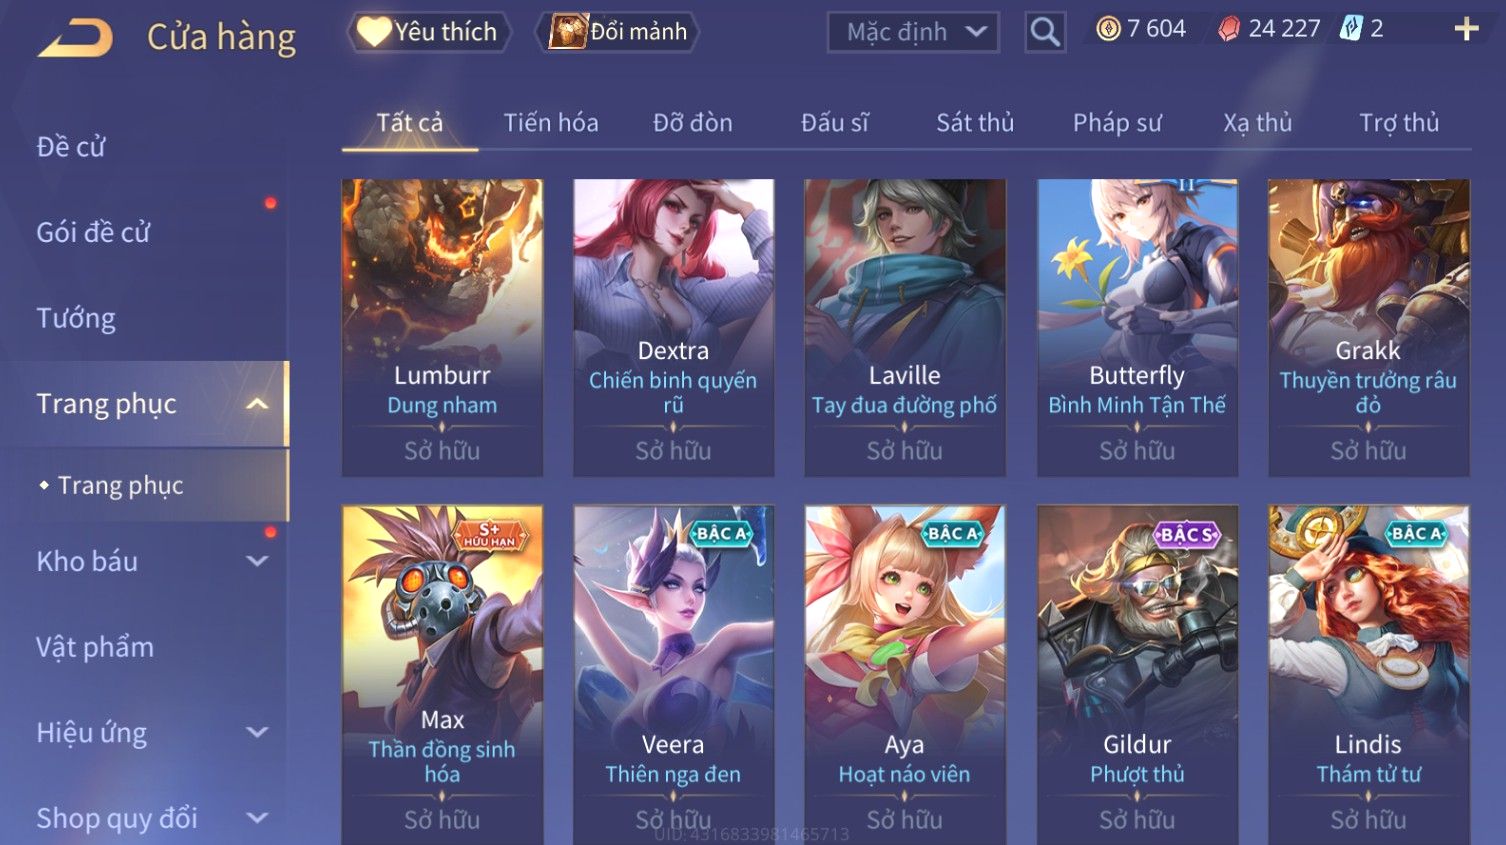Open Đổi mảnh fragment exchange chest
The width and height of the screenshot is (1506, 845).
[618, 32]
